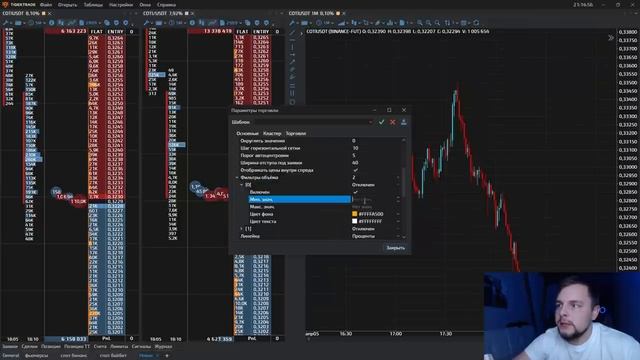Click ENTRY button in left order book
The height and width of the screenshot is (360, 640).
pyautogui.click(x=116, y=31)
